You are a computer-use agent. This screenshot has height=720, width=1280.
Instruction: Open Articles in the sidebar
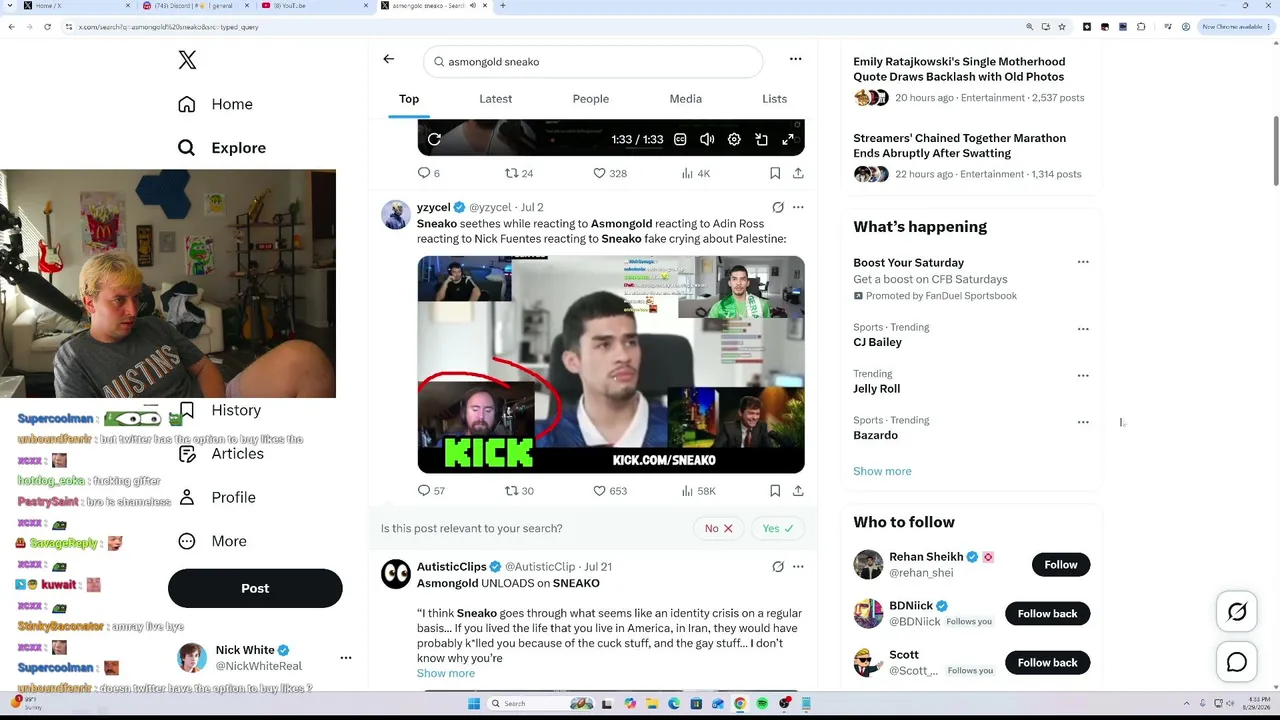pyautogui.click(x=221, y=454)
